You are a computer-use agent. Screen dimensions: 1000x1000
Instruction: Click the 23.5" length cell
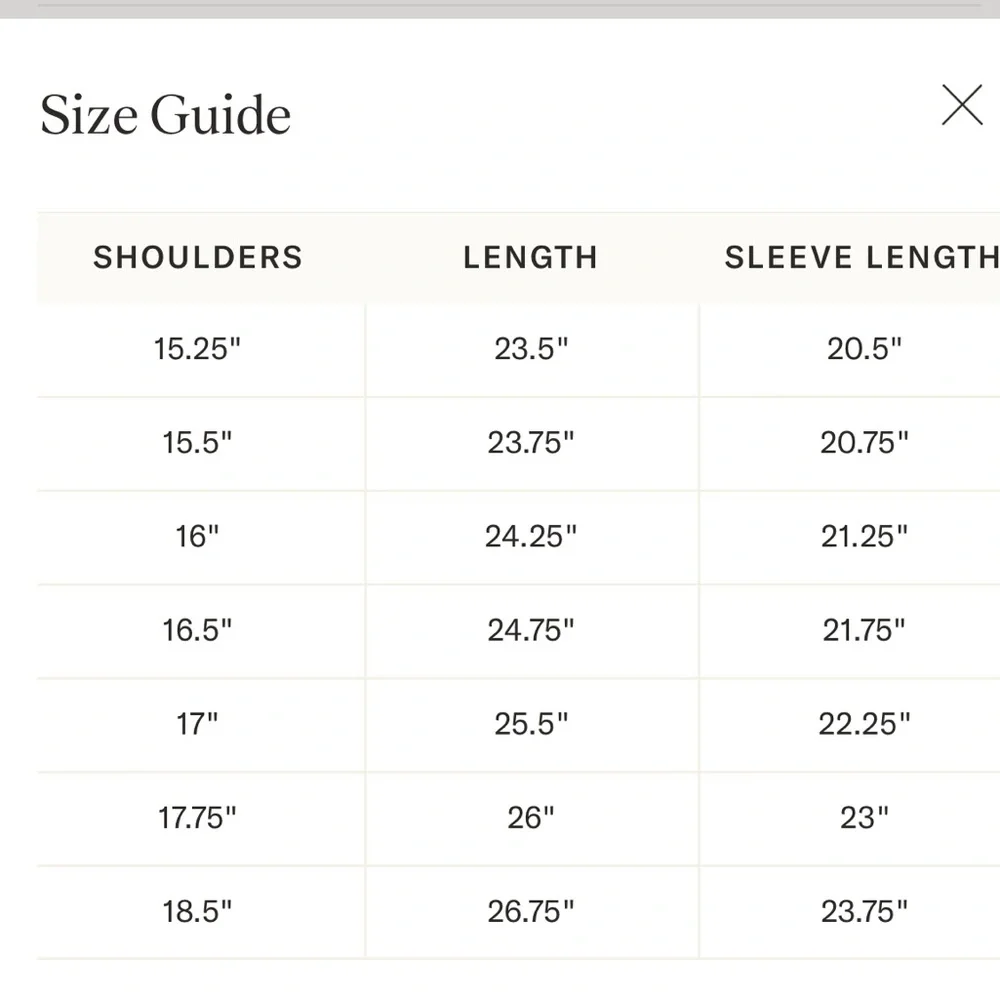pyautogui.click(x=531, y=349)
